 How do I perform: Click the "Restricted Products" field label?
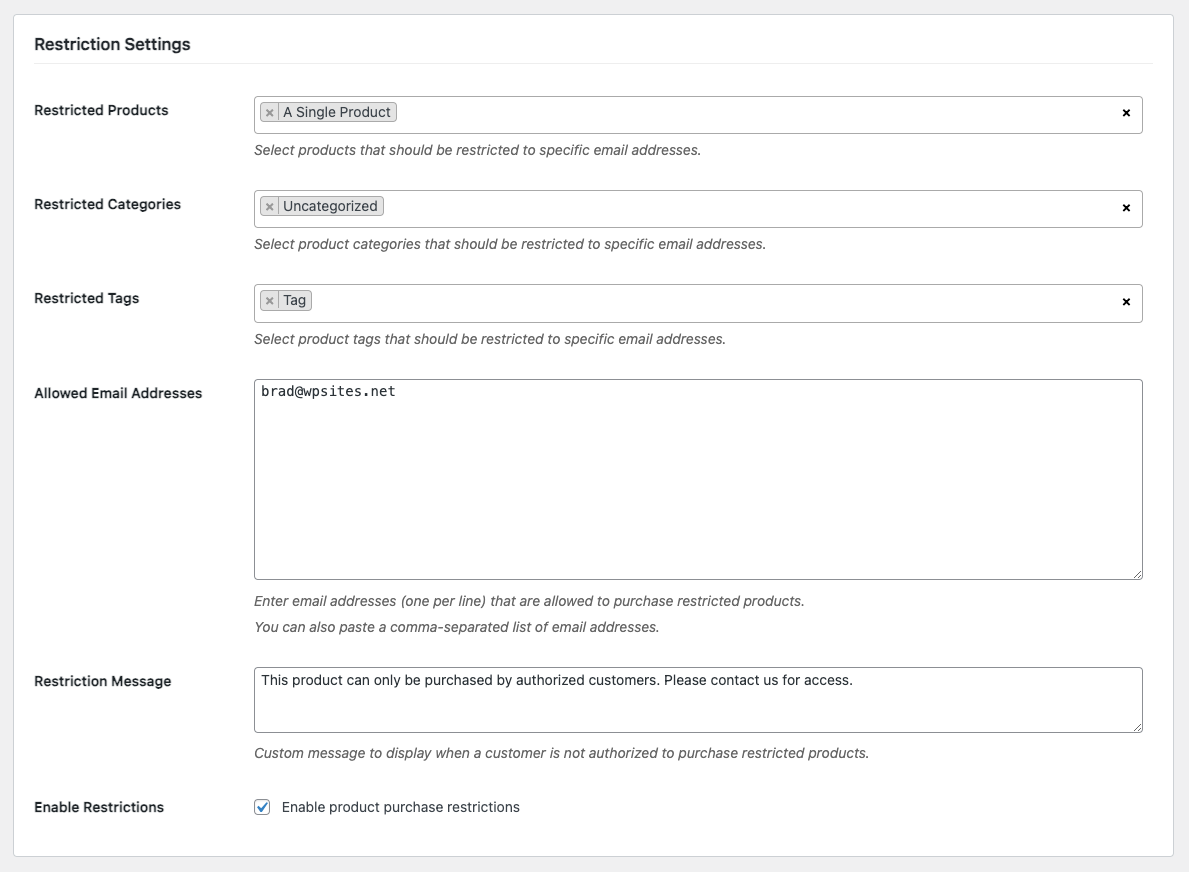[101, 110]
